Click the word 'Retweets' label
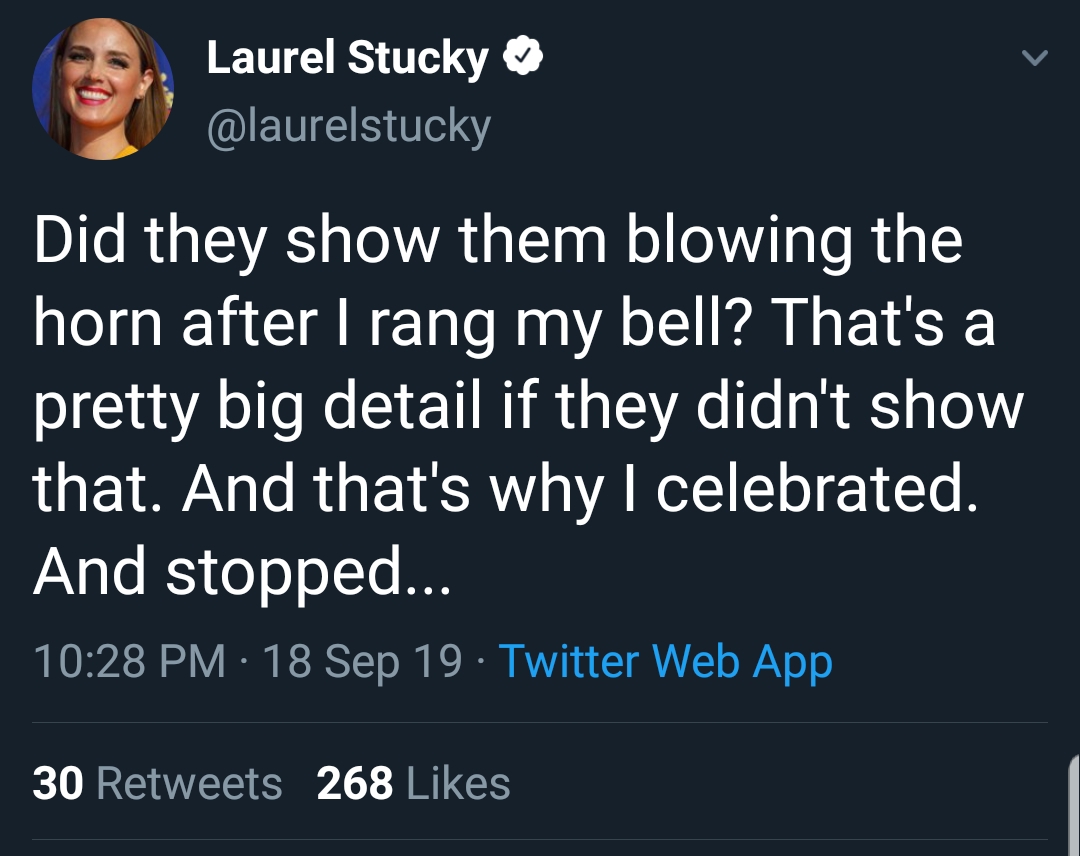 [189, 784]
